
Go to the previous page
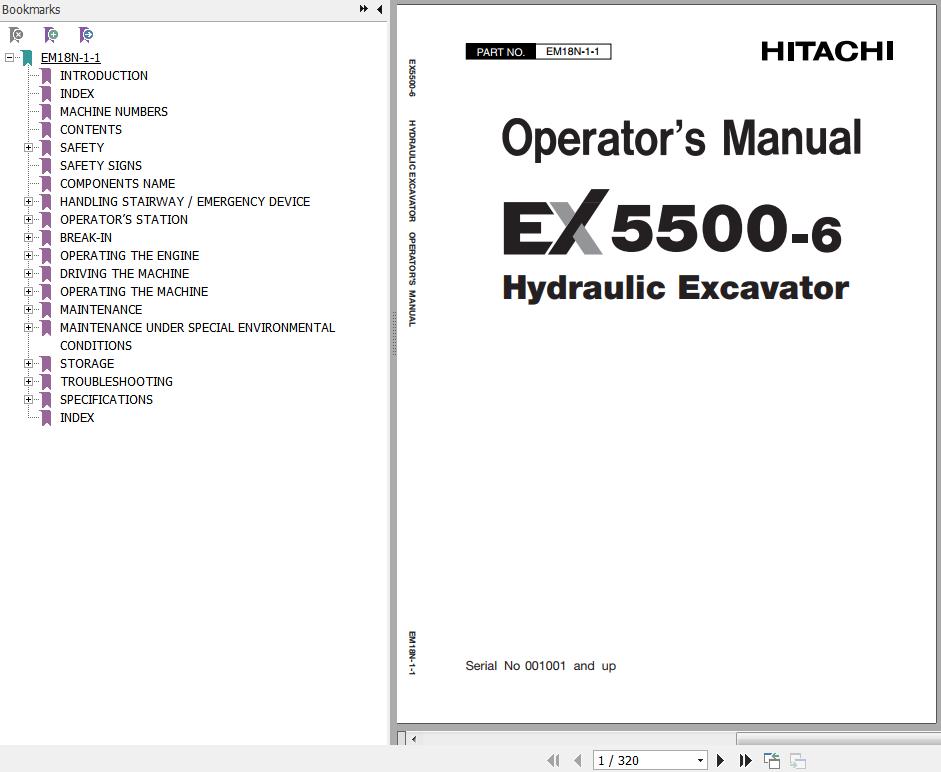tap(578, 761)
